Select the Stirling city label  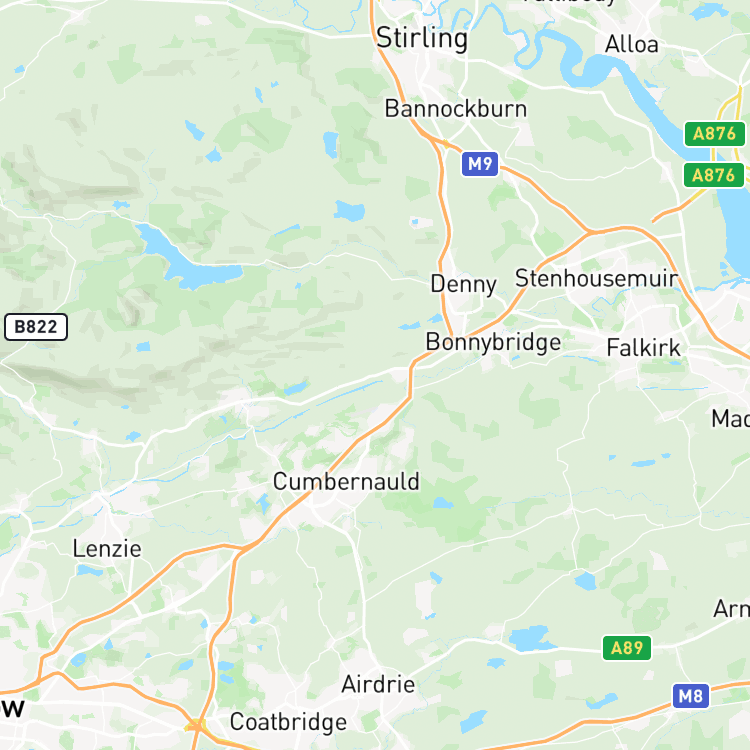click(x=422, y=38)
